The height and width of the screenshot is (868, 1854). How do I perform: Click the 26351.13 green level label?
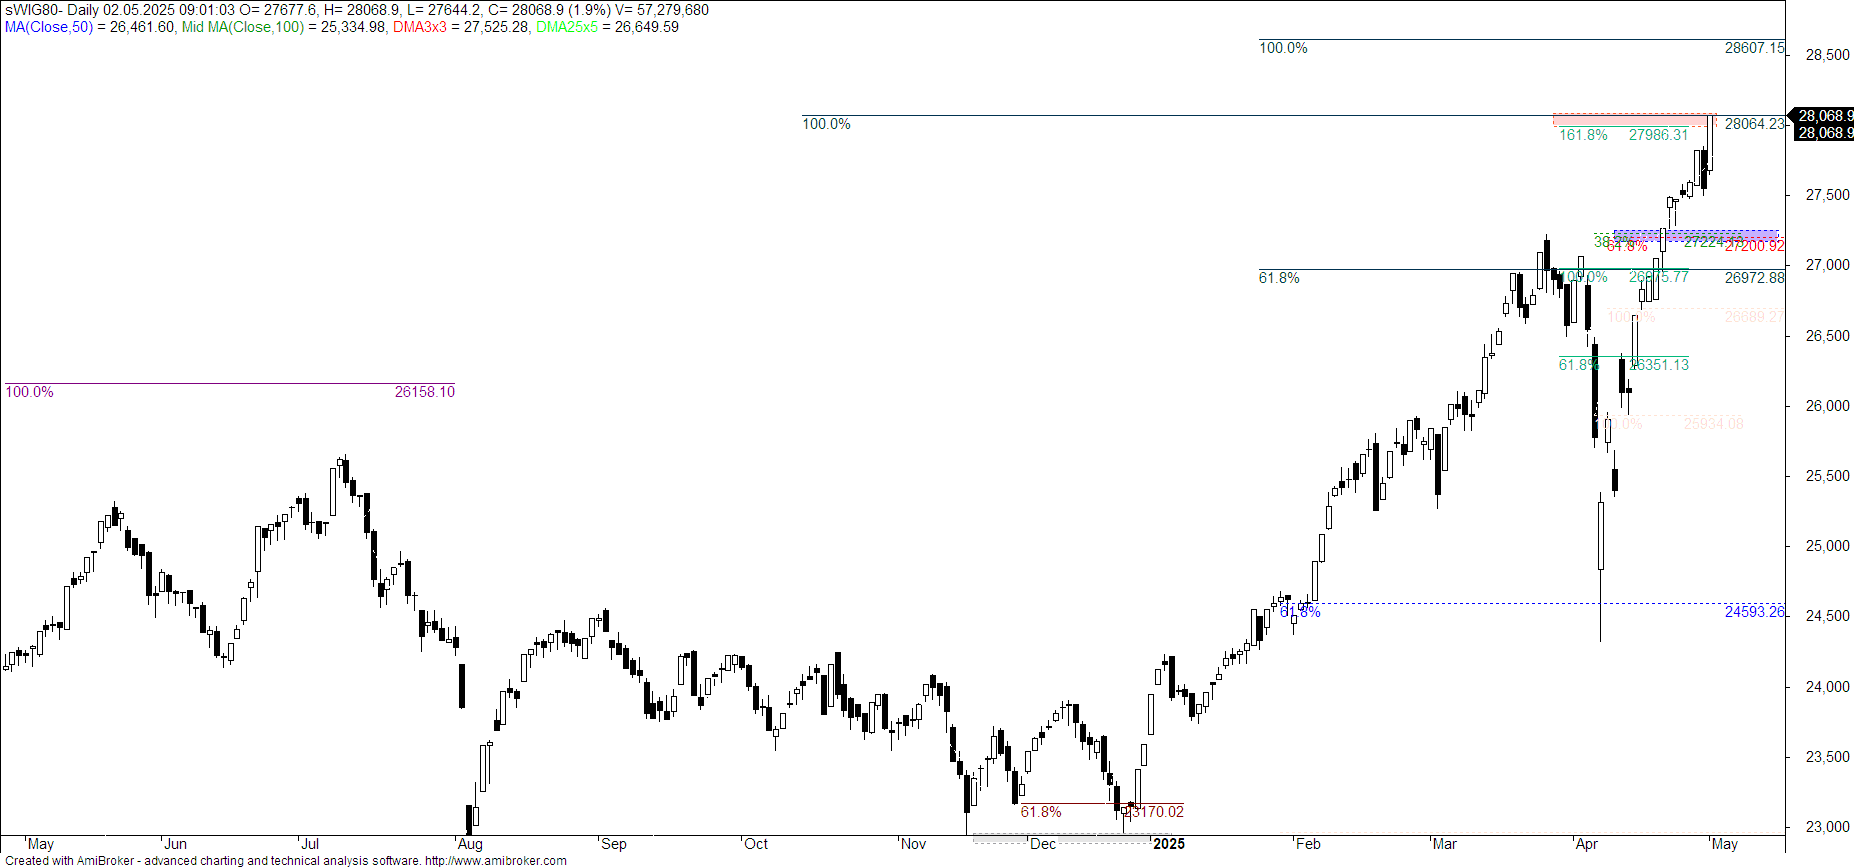(x=1658, y=365)
